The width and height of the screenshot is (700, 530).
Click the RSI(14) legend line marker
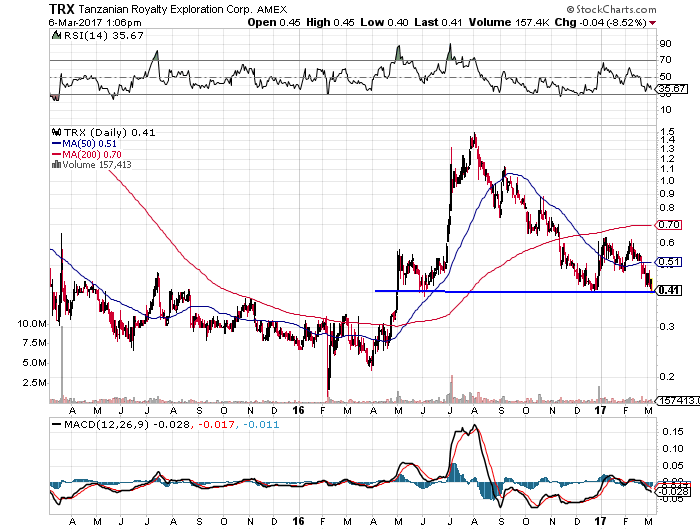coord(54,34)
